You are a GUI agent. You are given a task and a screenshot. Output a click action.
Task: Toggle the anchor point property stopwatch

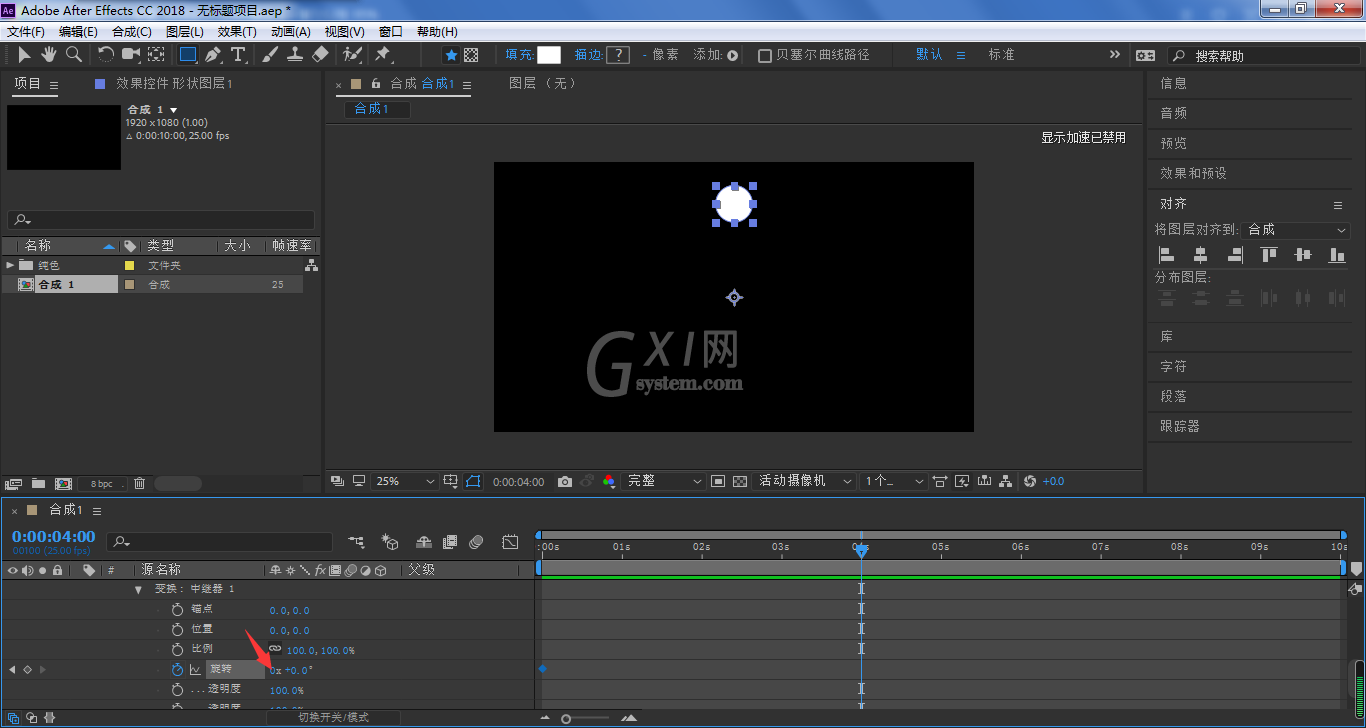click(178, 609)
